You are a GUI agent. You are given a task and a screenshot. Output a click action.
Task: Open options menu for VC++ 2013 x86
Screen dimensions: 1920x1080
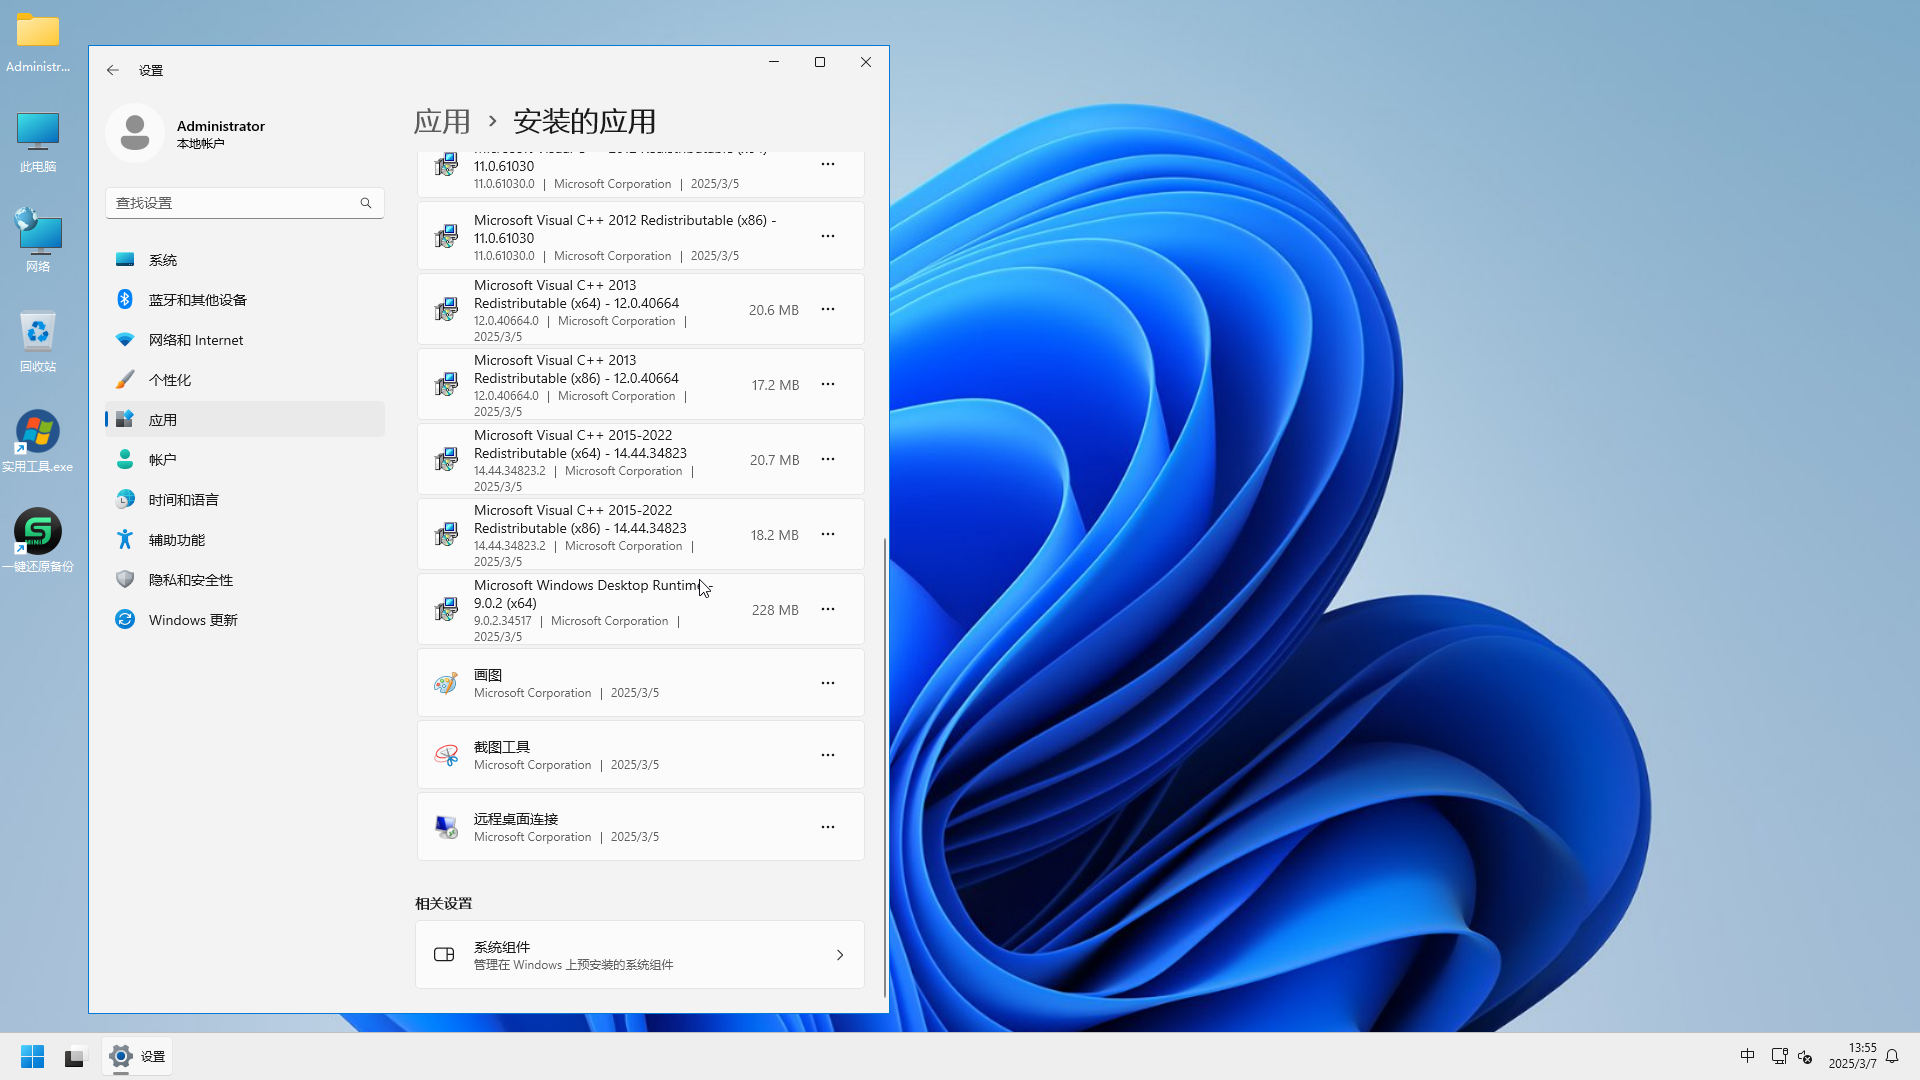828,385
